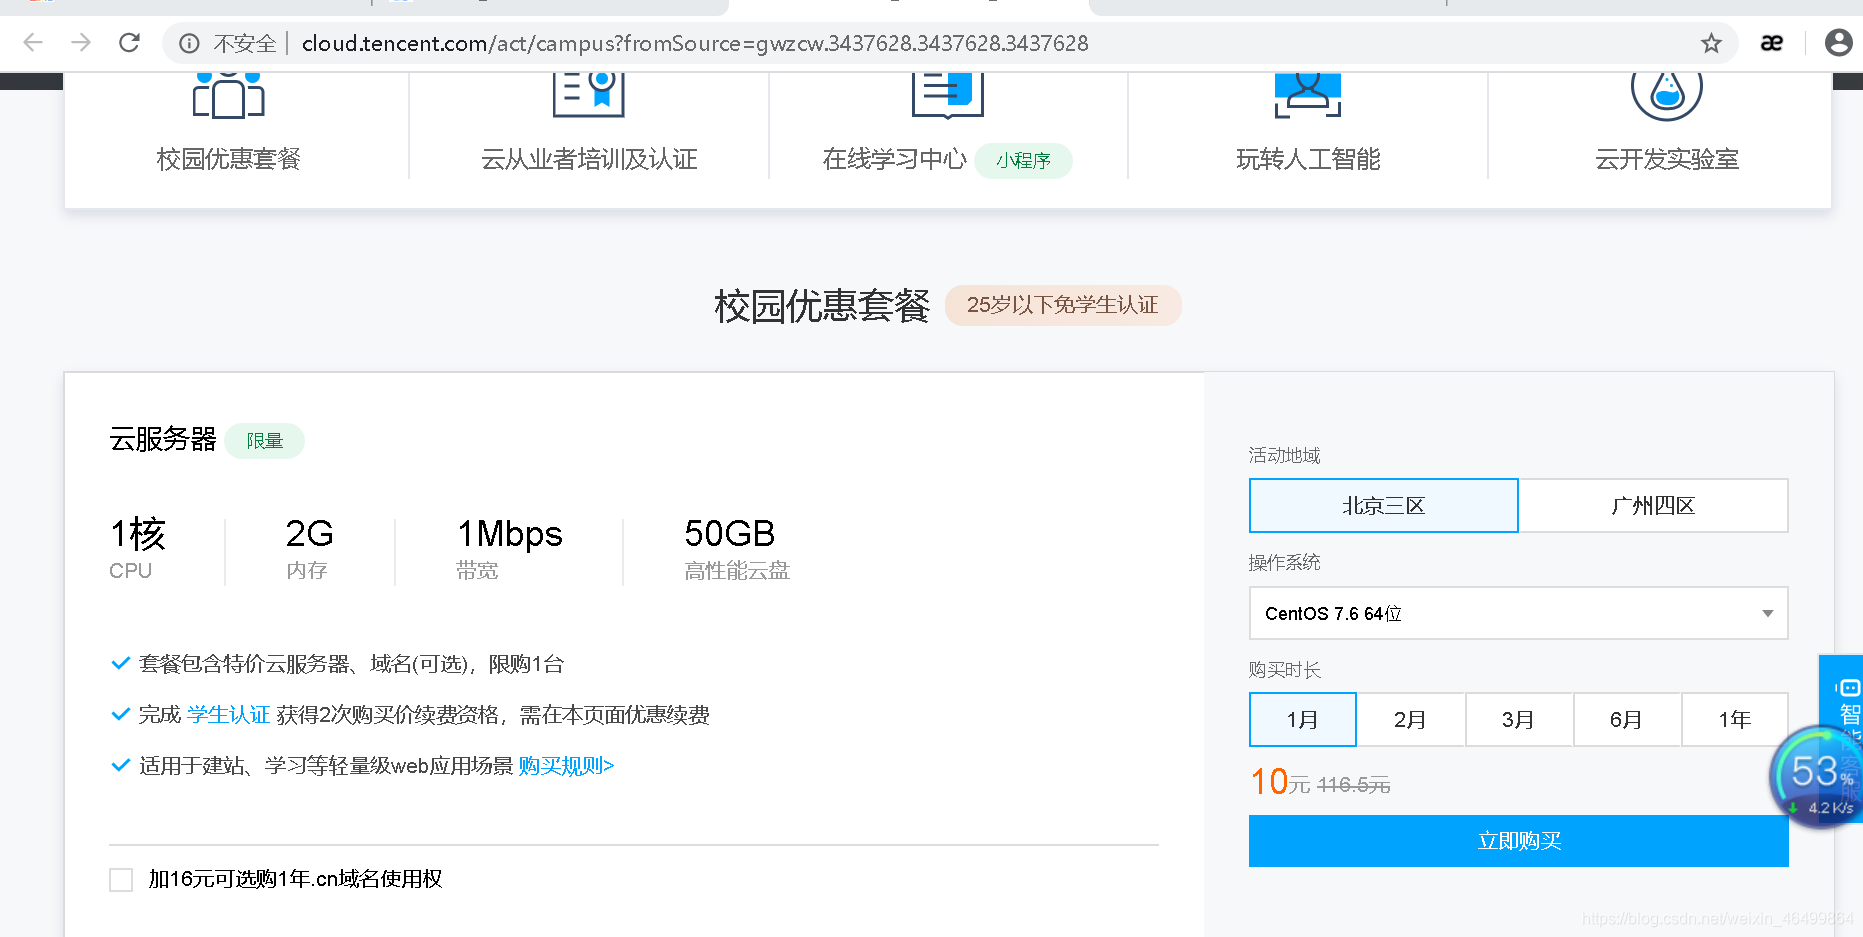The height and width of the screenshot is (937, 1863).
Task: Open the 购买规则> link
Action: coord(566,766)
